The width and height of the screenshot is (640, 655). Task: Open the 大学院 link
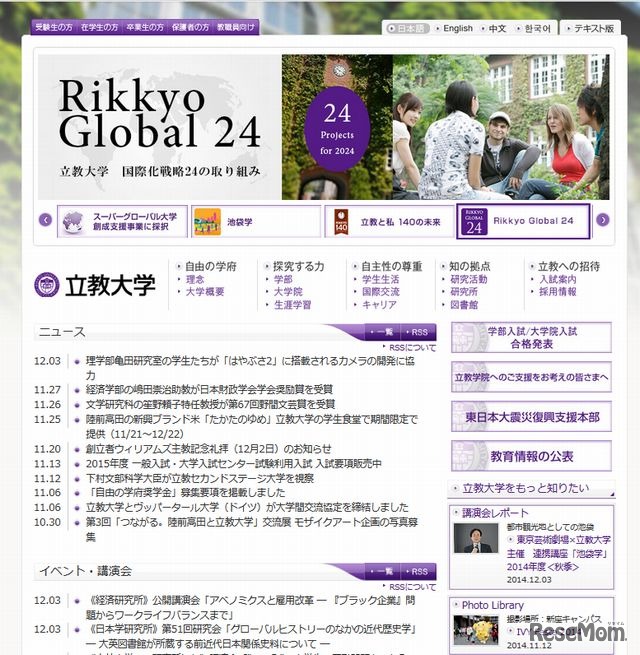(288, 292)
